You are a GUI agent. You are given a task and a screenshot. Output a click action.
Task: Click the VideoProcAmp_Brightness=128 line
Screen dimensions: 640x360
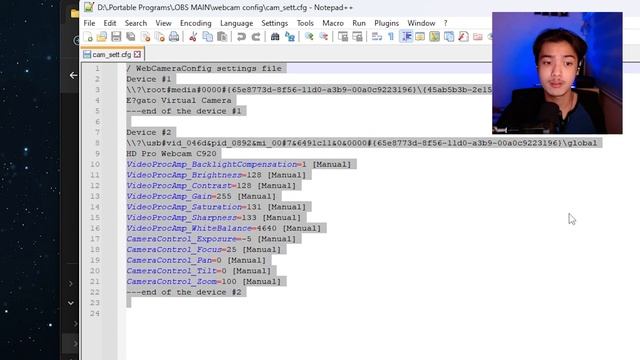(216, 175)
